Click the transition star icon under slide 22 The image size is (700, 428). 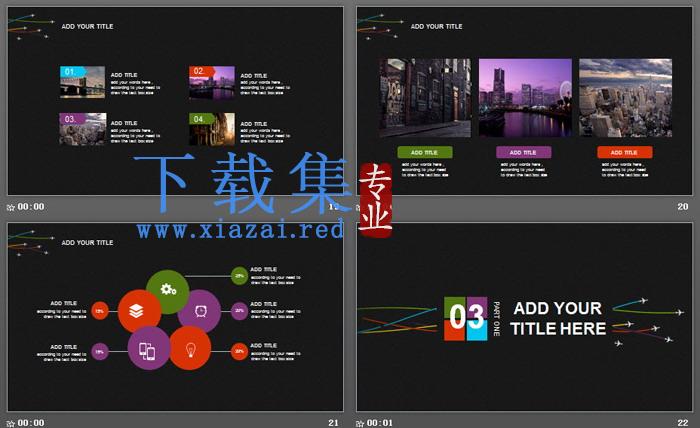click(x=360, y=424)
